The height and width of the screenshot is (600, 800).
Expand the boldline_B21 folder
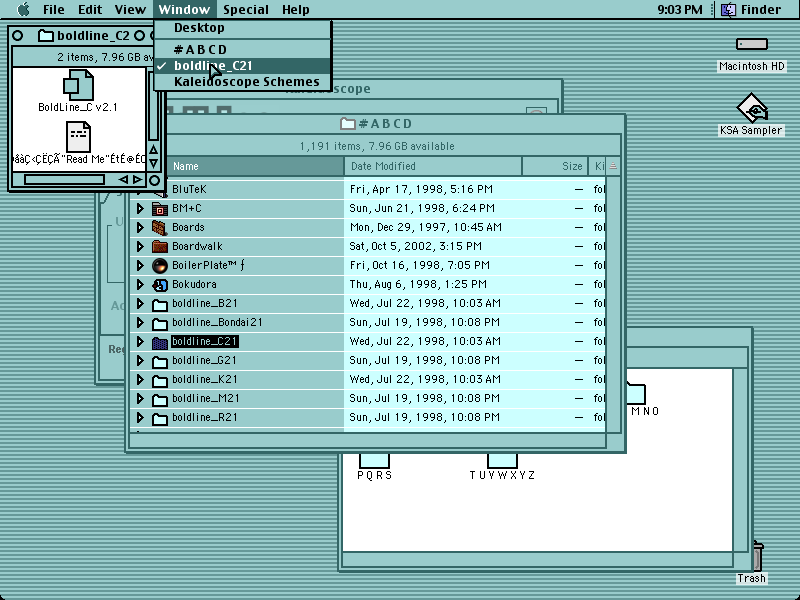point(140,304)
